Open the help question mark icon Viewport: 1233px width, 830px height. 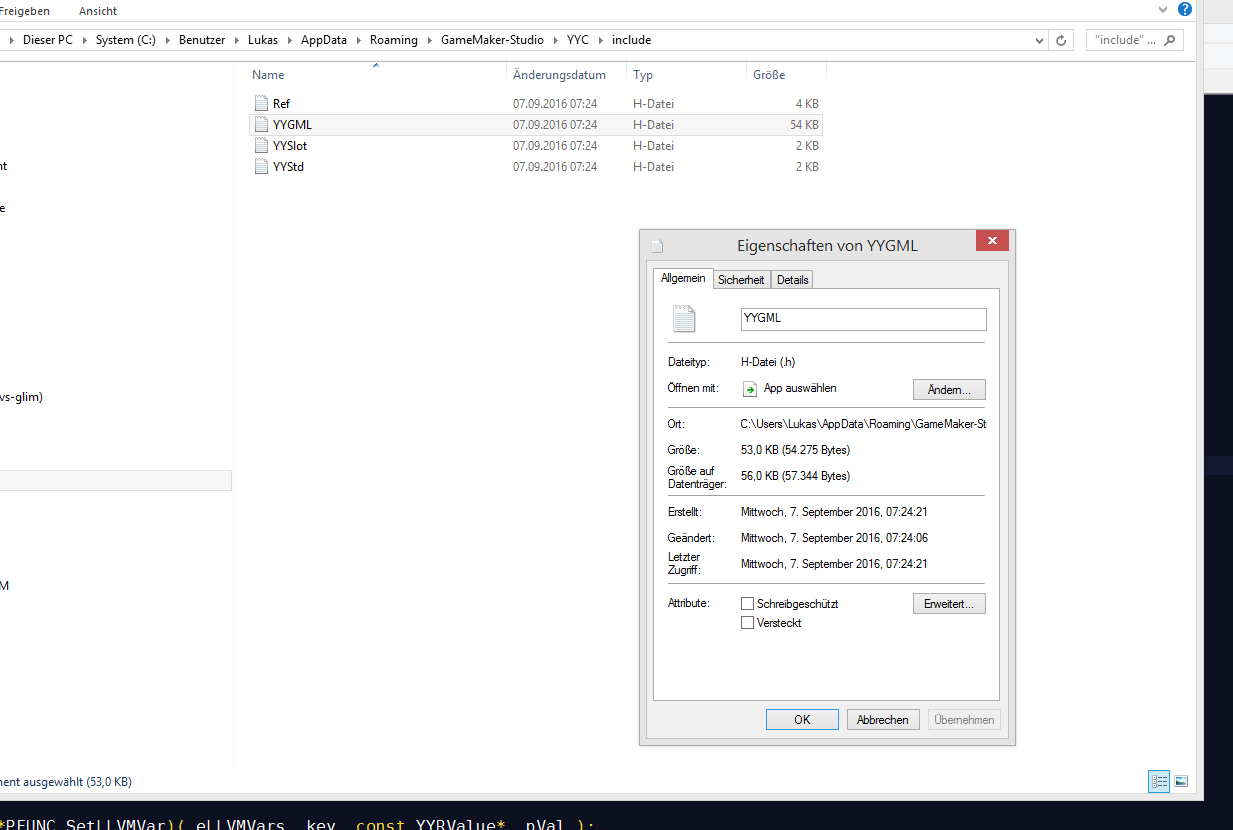[x=1185, y=9]
